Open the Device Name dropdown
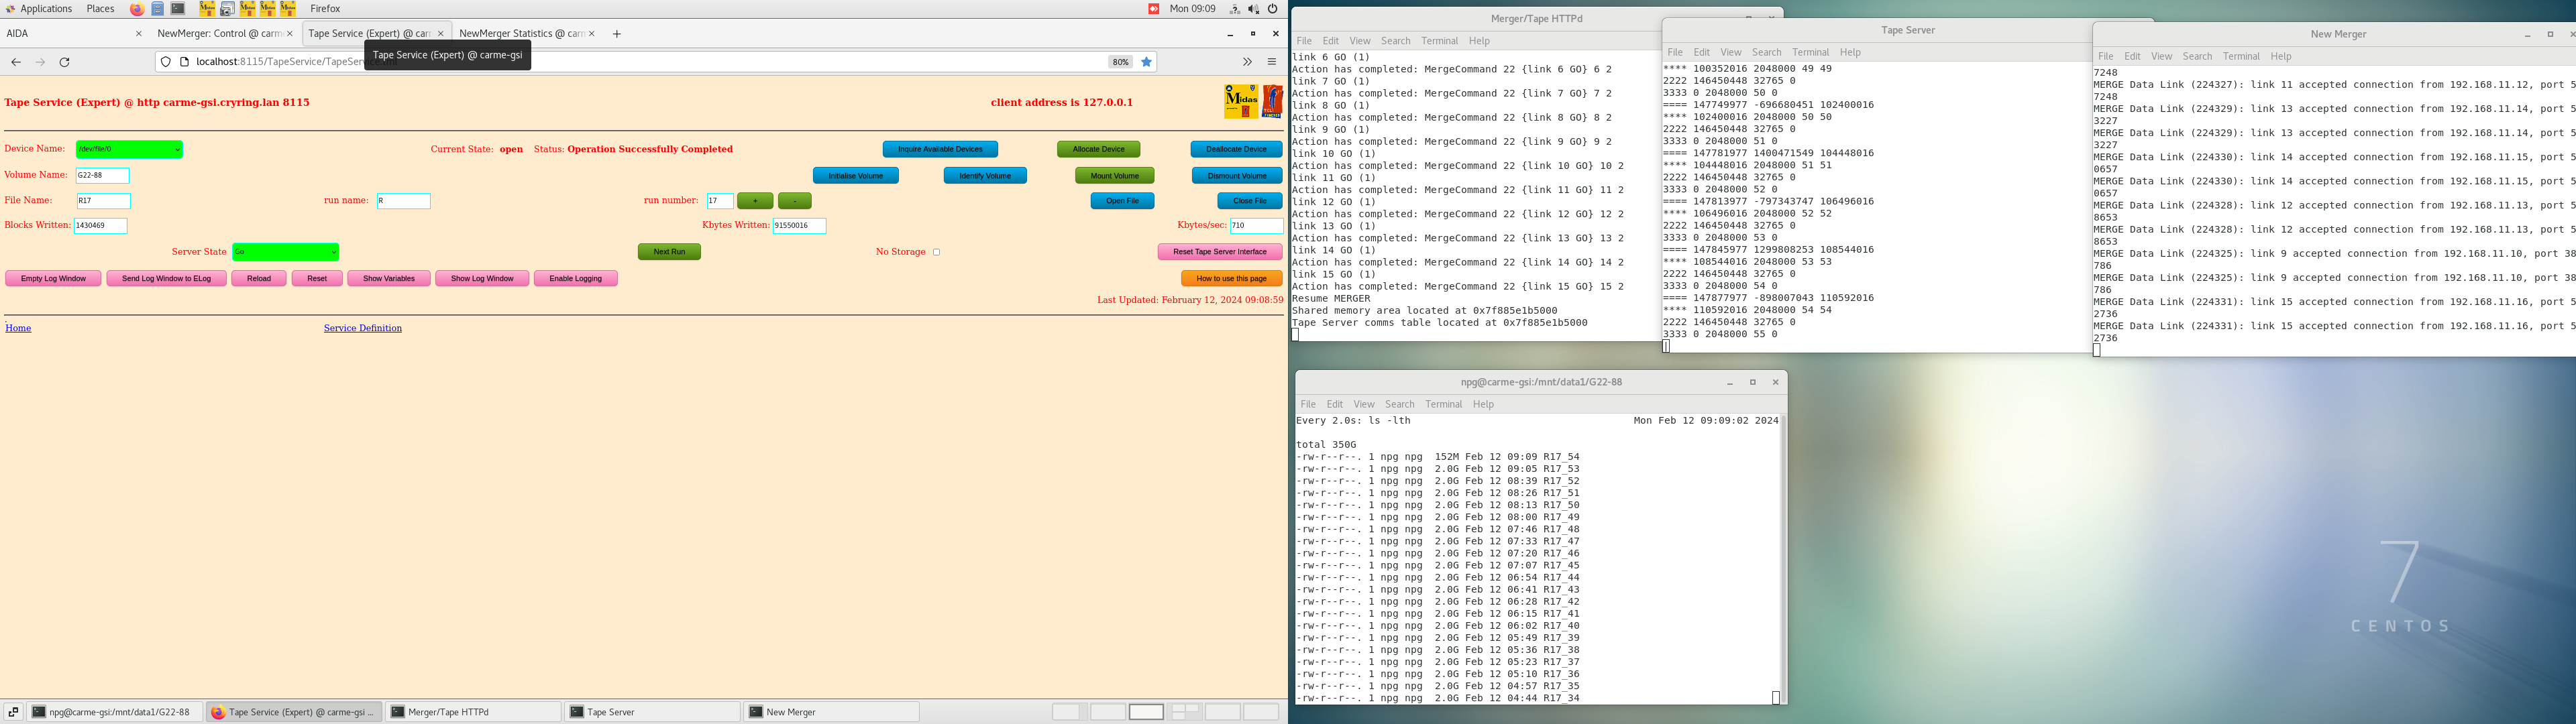This screenshot has width=2576, height=724. tap(129, 149)
